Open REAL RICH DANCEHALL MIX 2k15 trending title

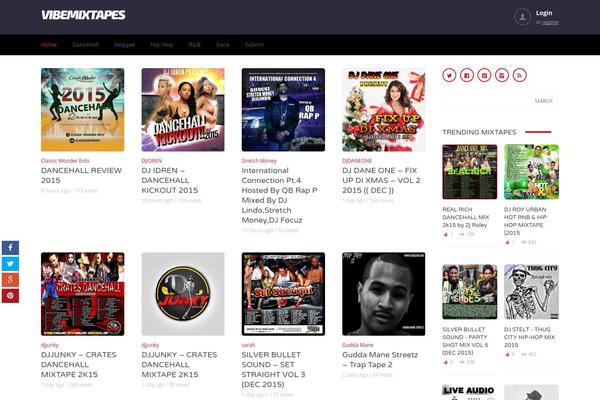(466, 217)
